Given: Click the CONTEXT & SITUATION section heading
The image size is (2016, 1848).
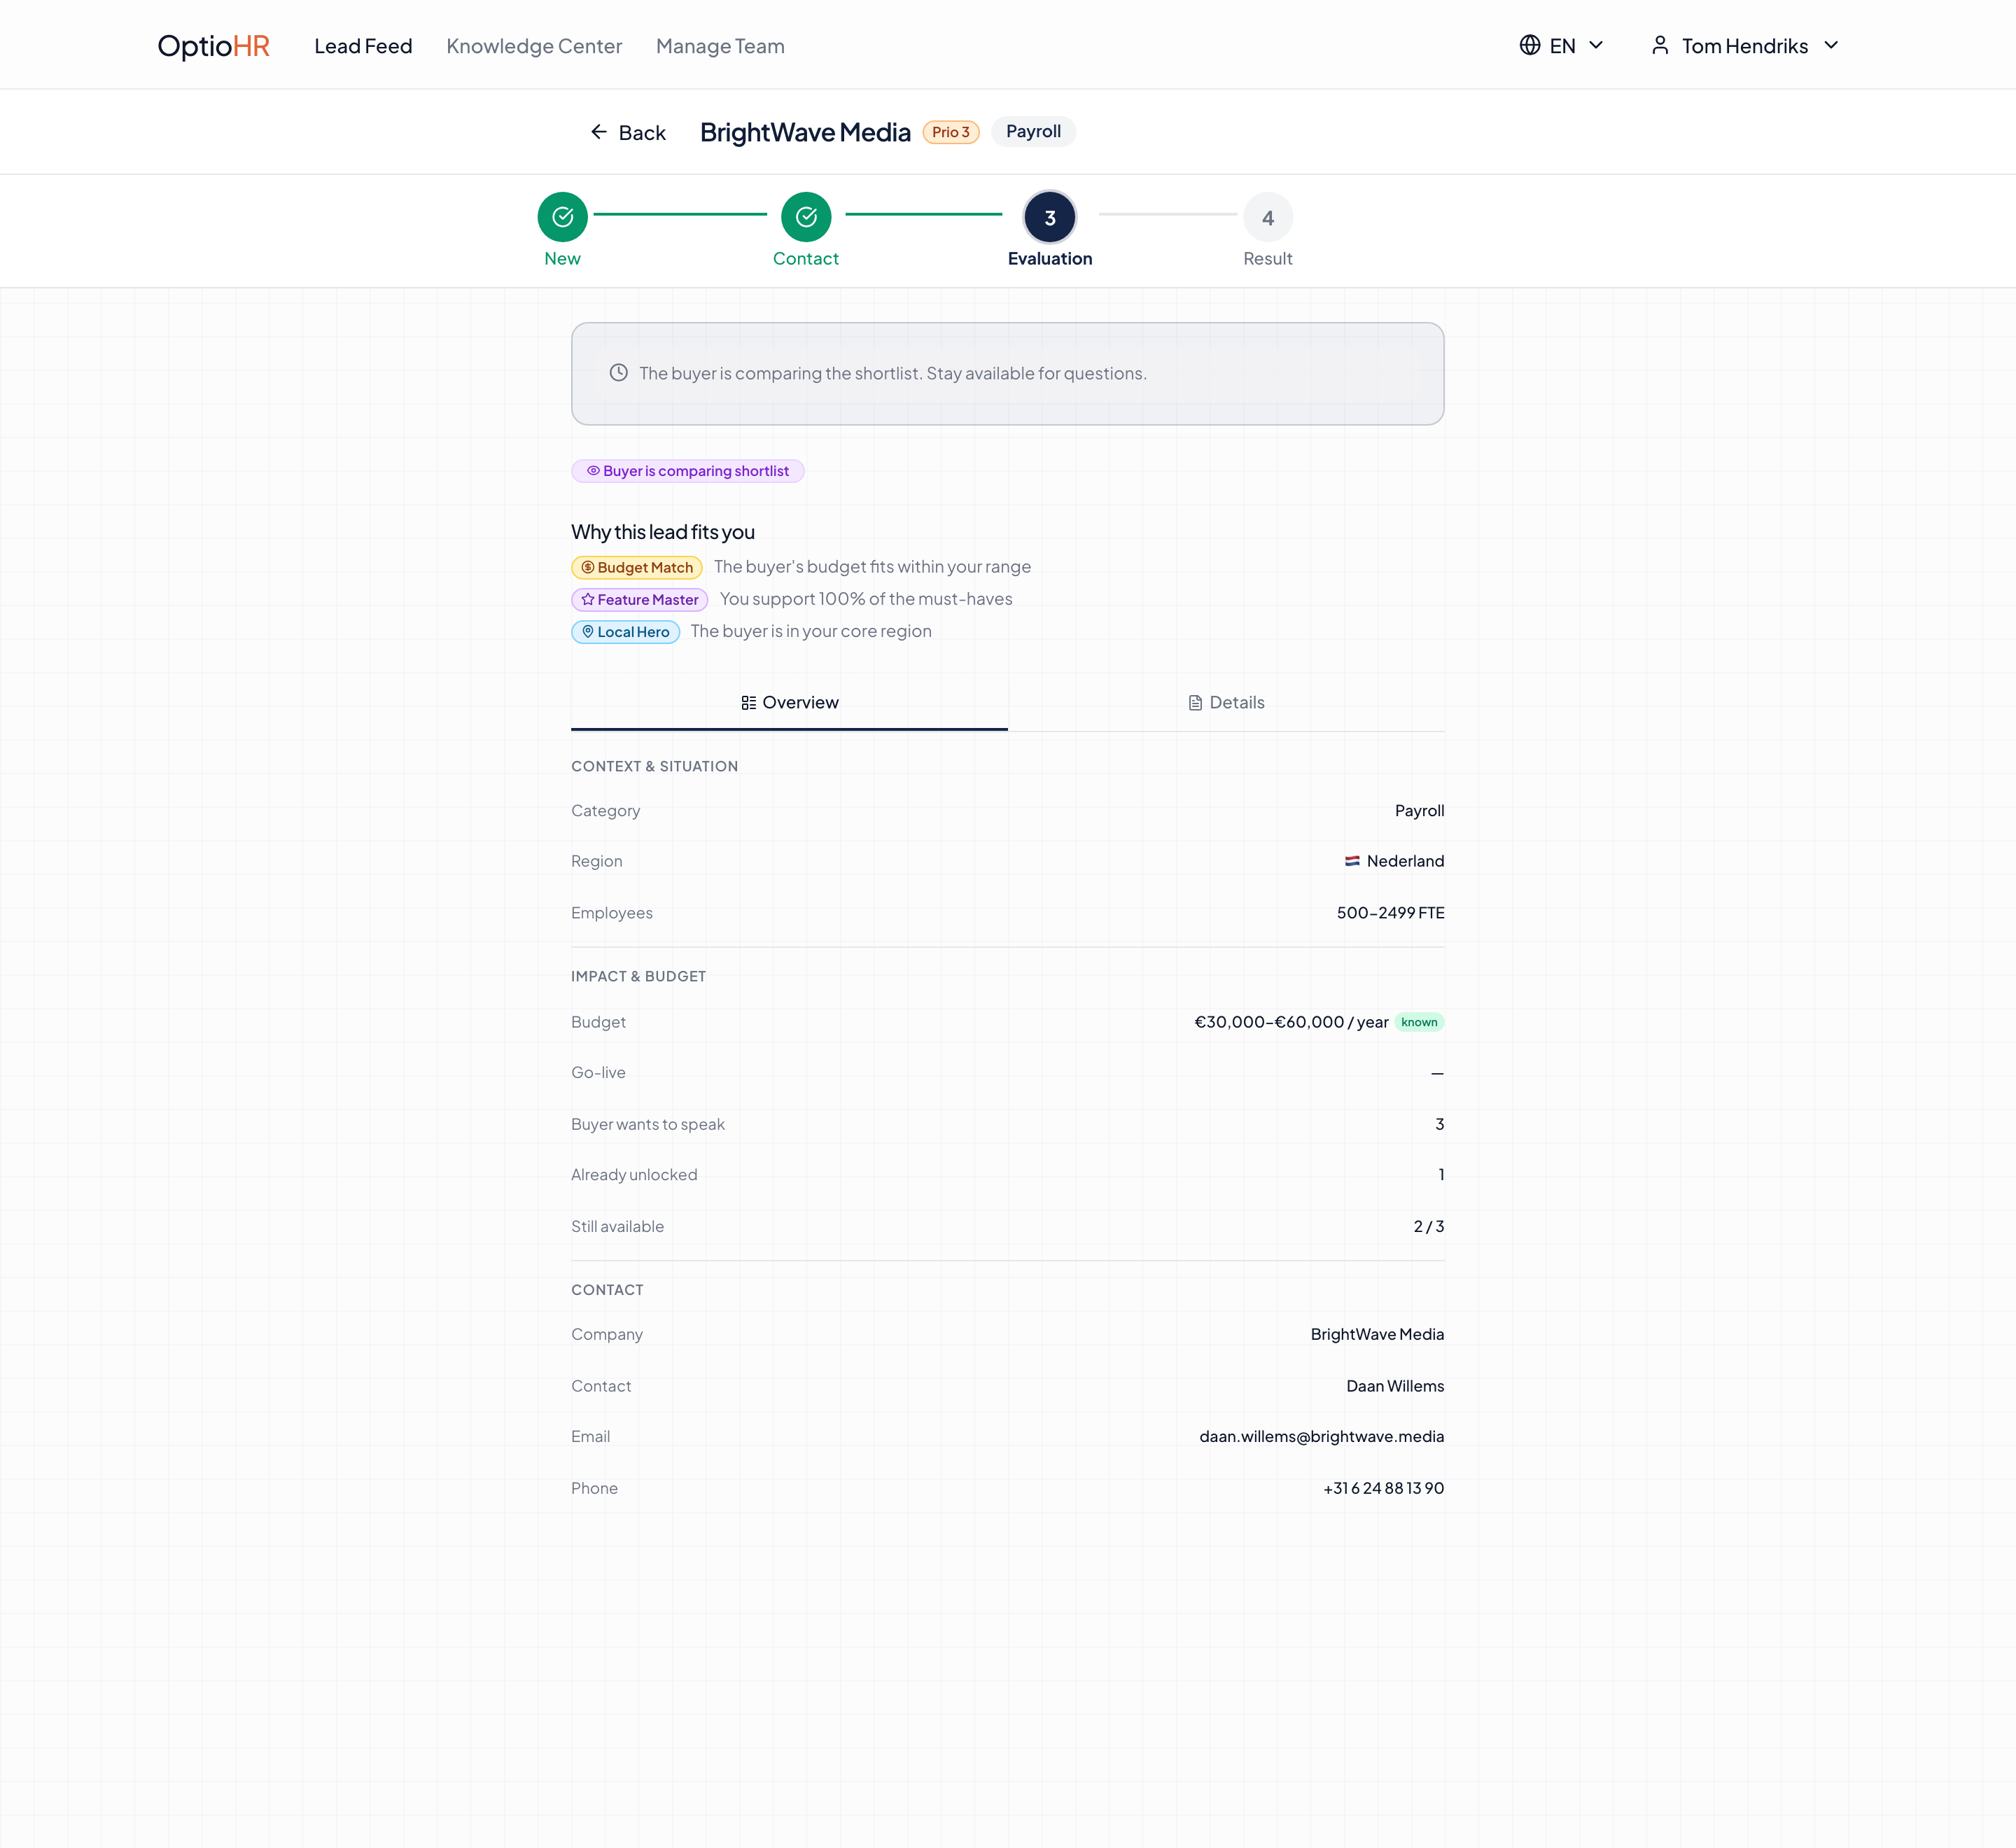Looking at the screenshot, I should pyautogui.click(x=654, y=766).
